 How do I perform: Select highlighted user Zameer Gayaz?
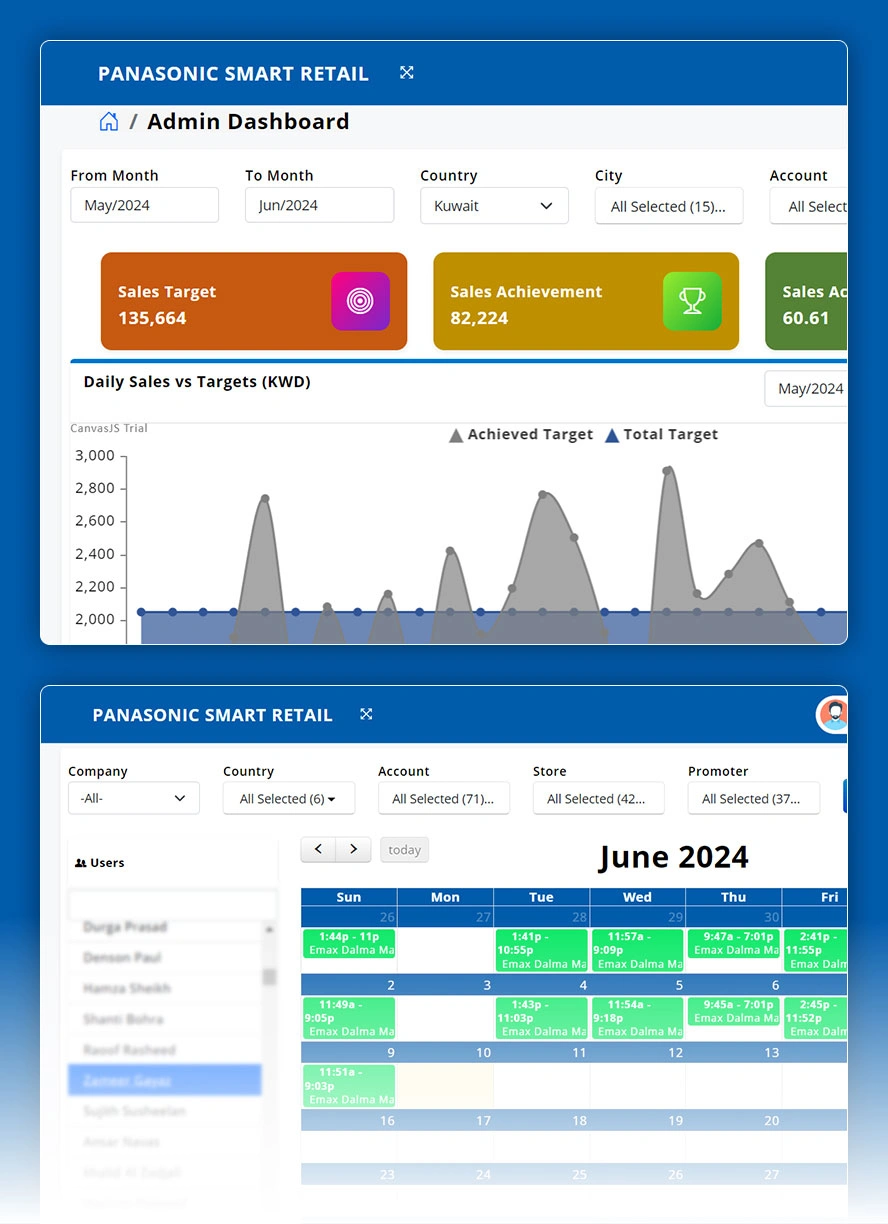point(164,1080)
